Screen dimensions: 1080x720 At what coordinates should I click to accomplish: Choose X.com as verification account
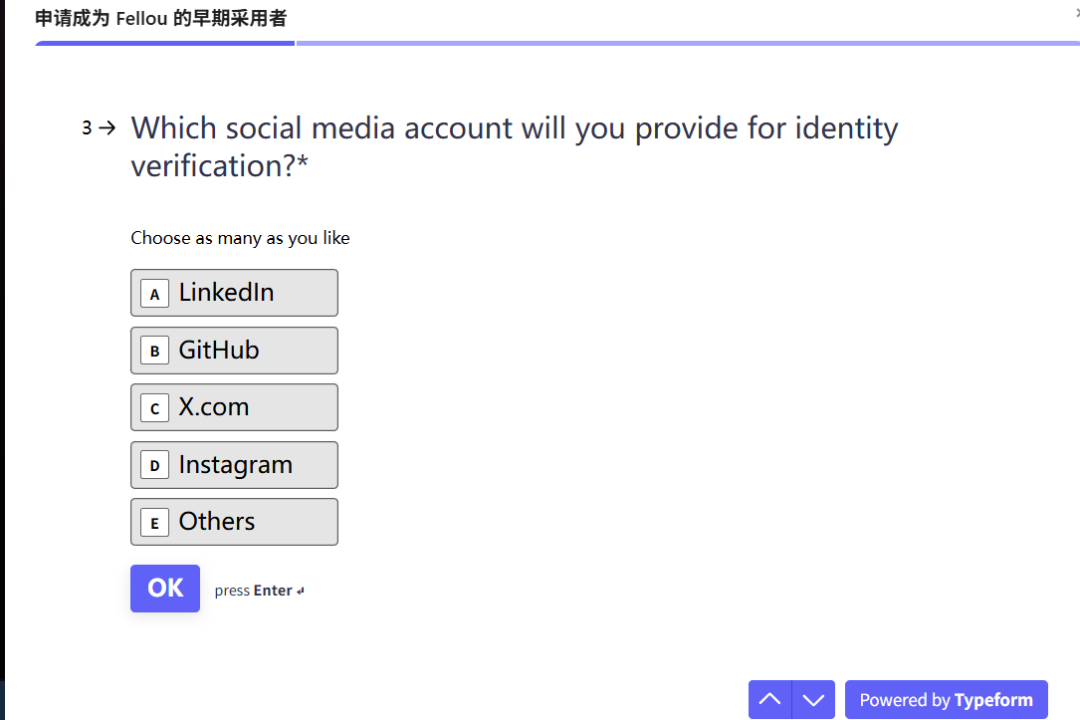(234, 407)
